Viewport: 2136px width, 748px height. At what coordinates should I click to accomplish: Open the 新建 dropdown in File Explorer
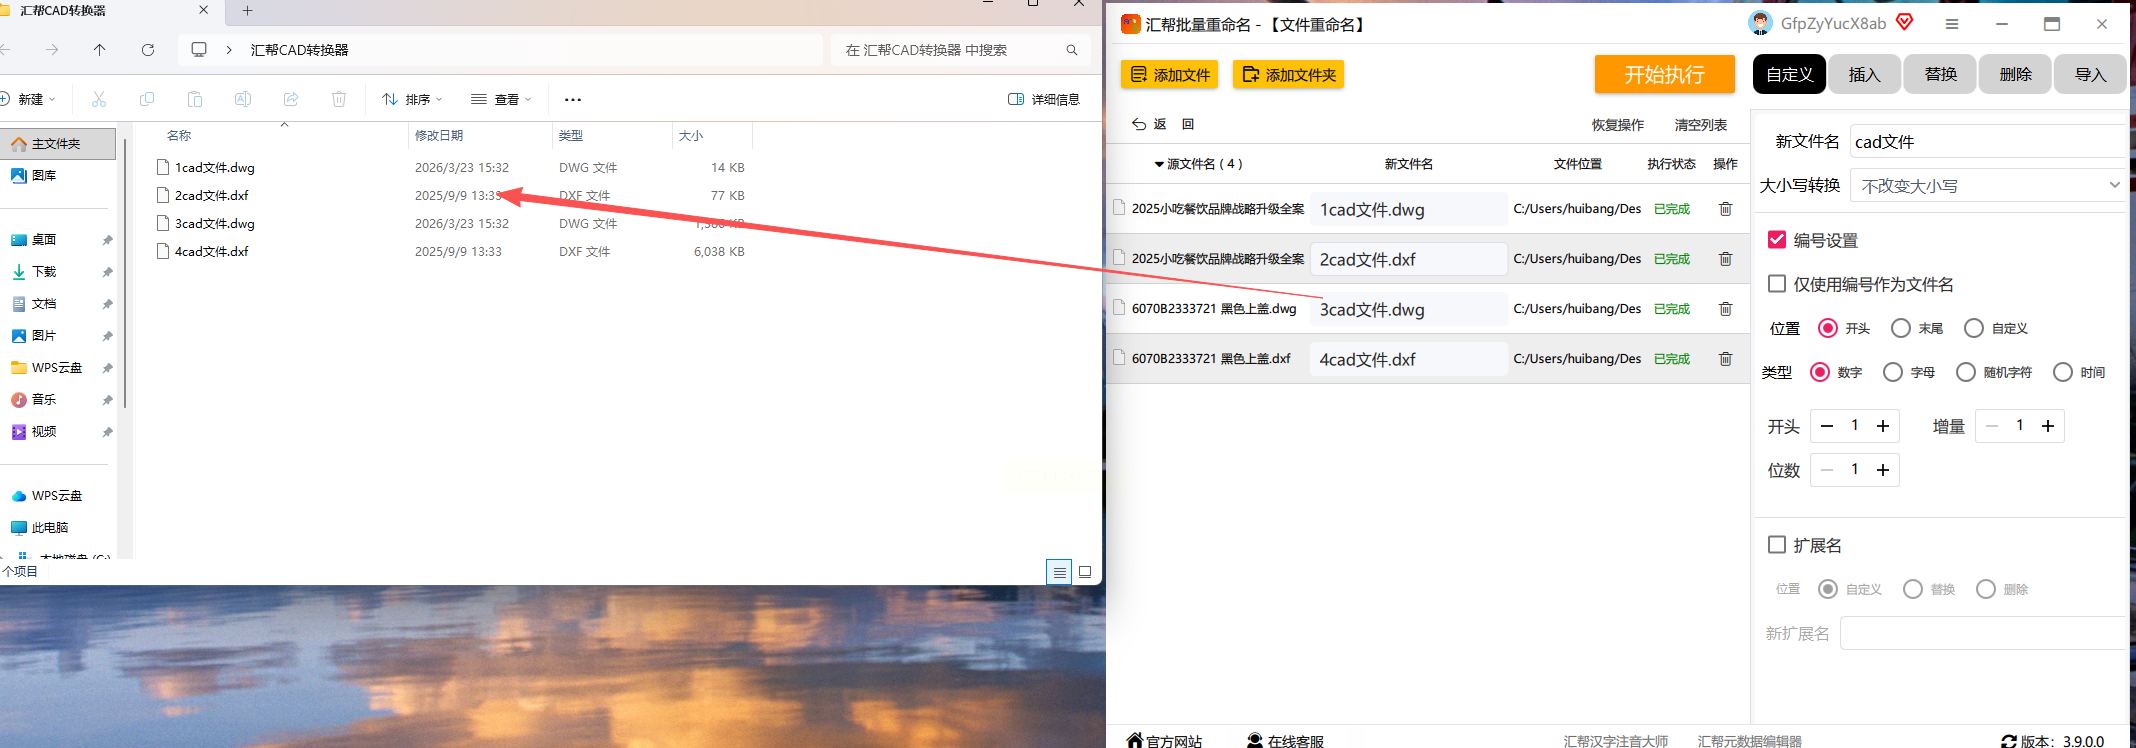pos(28,99)
